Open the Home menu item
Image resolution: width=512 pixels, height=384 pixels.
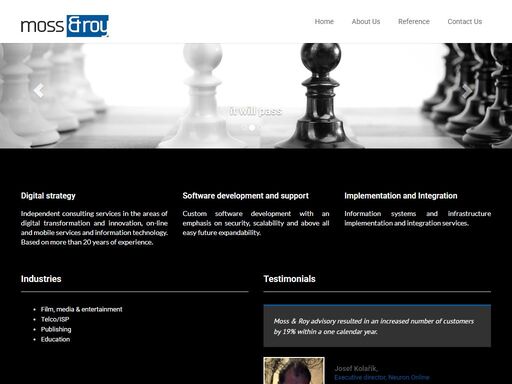click(x=324, y=22)
